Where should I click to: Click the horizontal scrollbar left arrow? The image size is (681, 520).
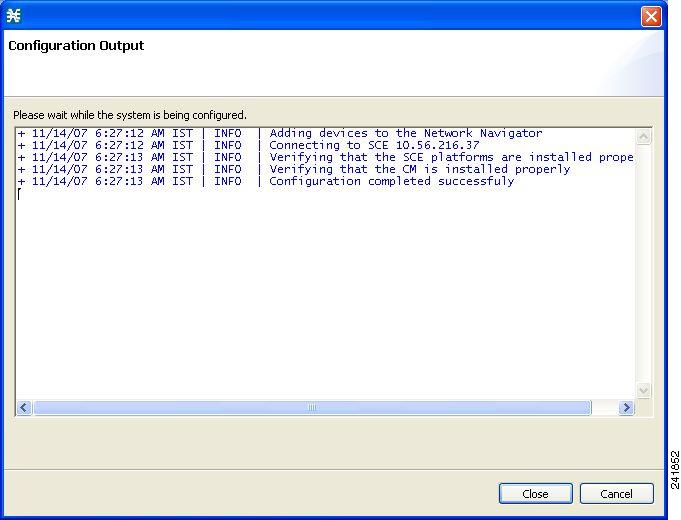(x=24, y=407)
